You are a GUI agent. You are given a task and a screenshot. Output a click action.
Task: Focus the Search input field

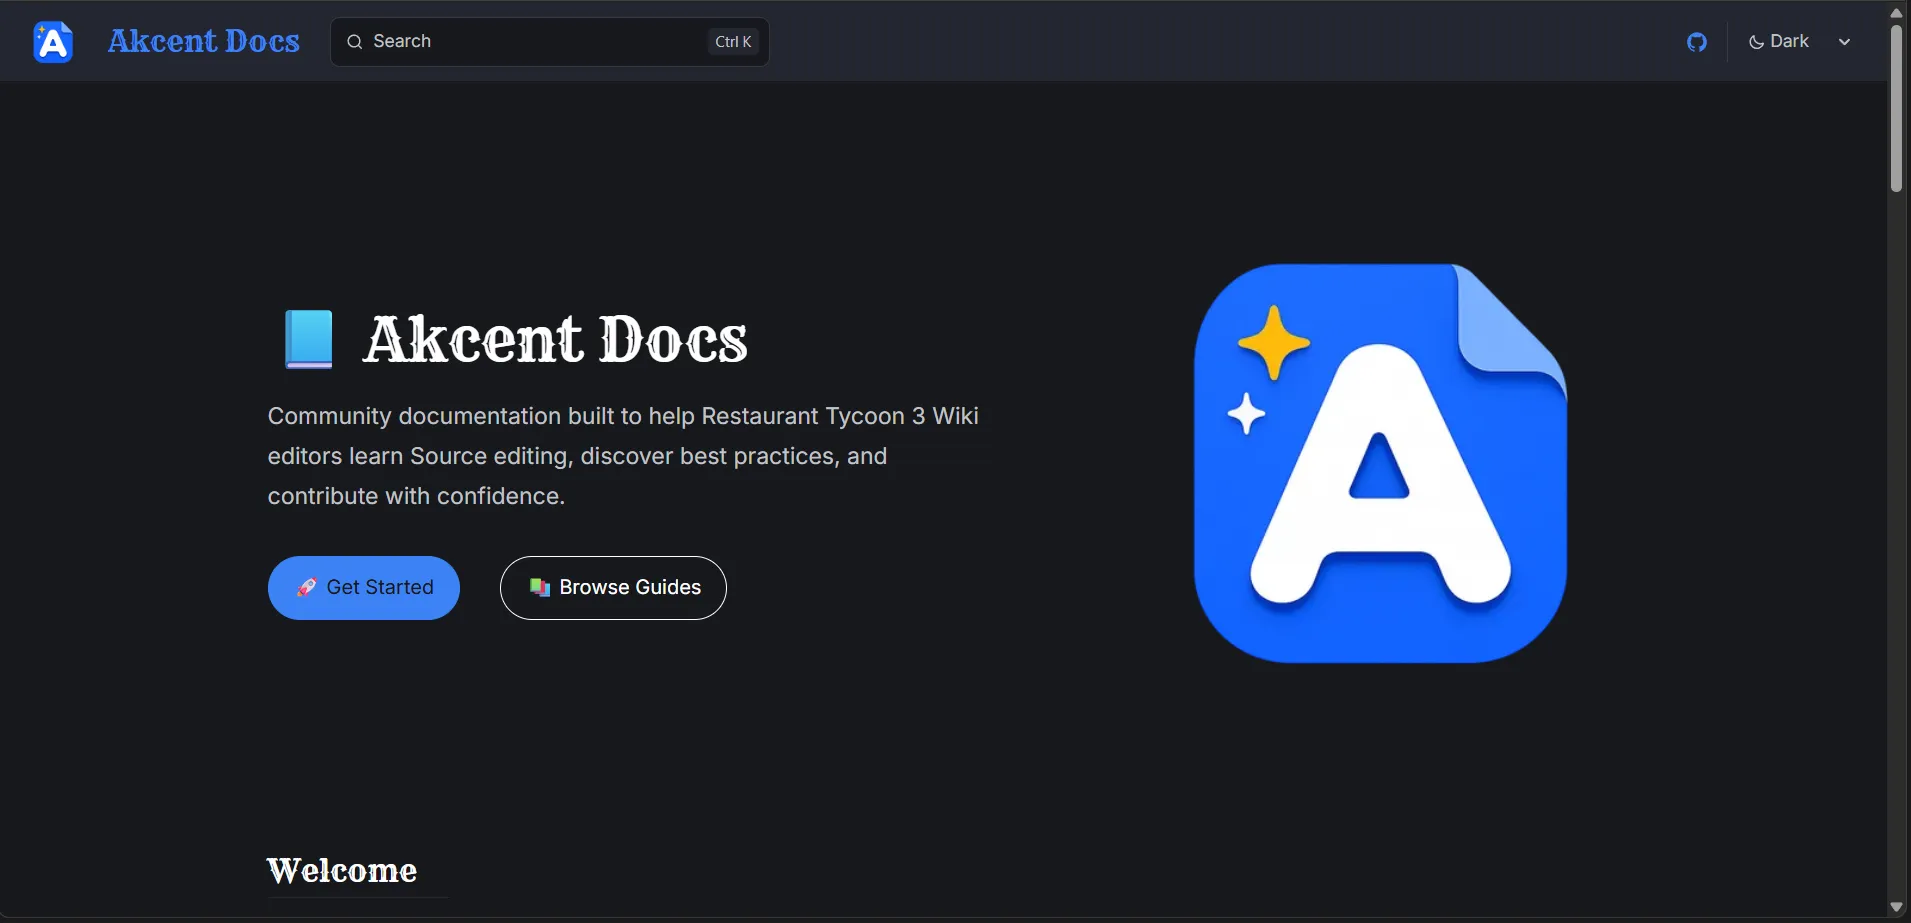[550, 42]
